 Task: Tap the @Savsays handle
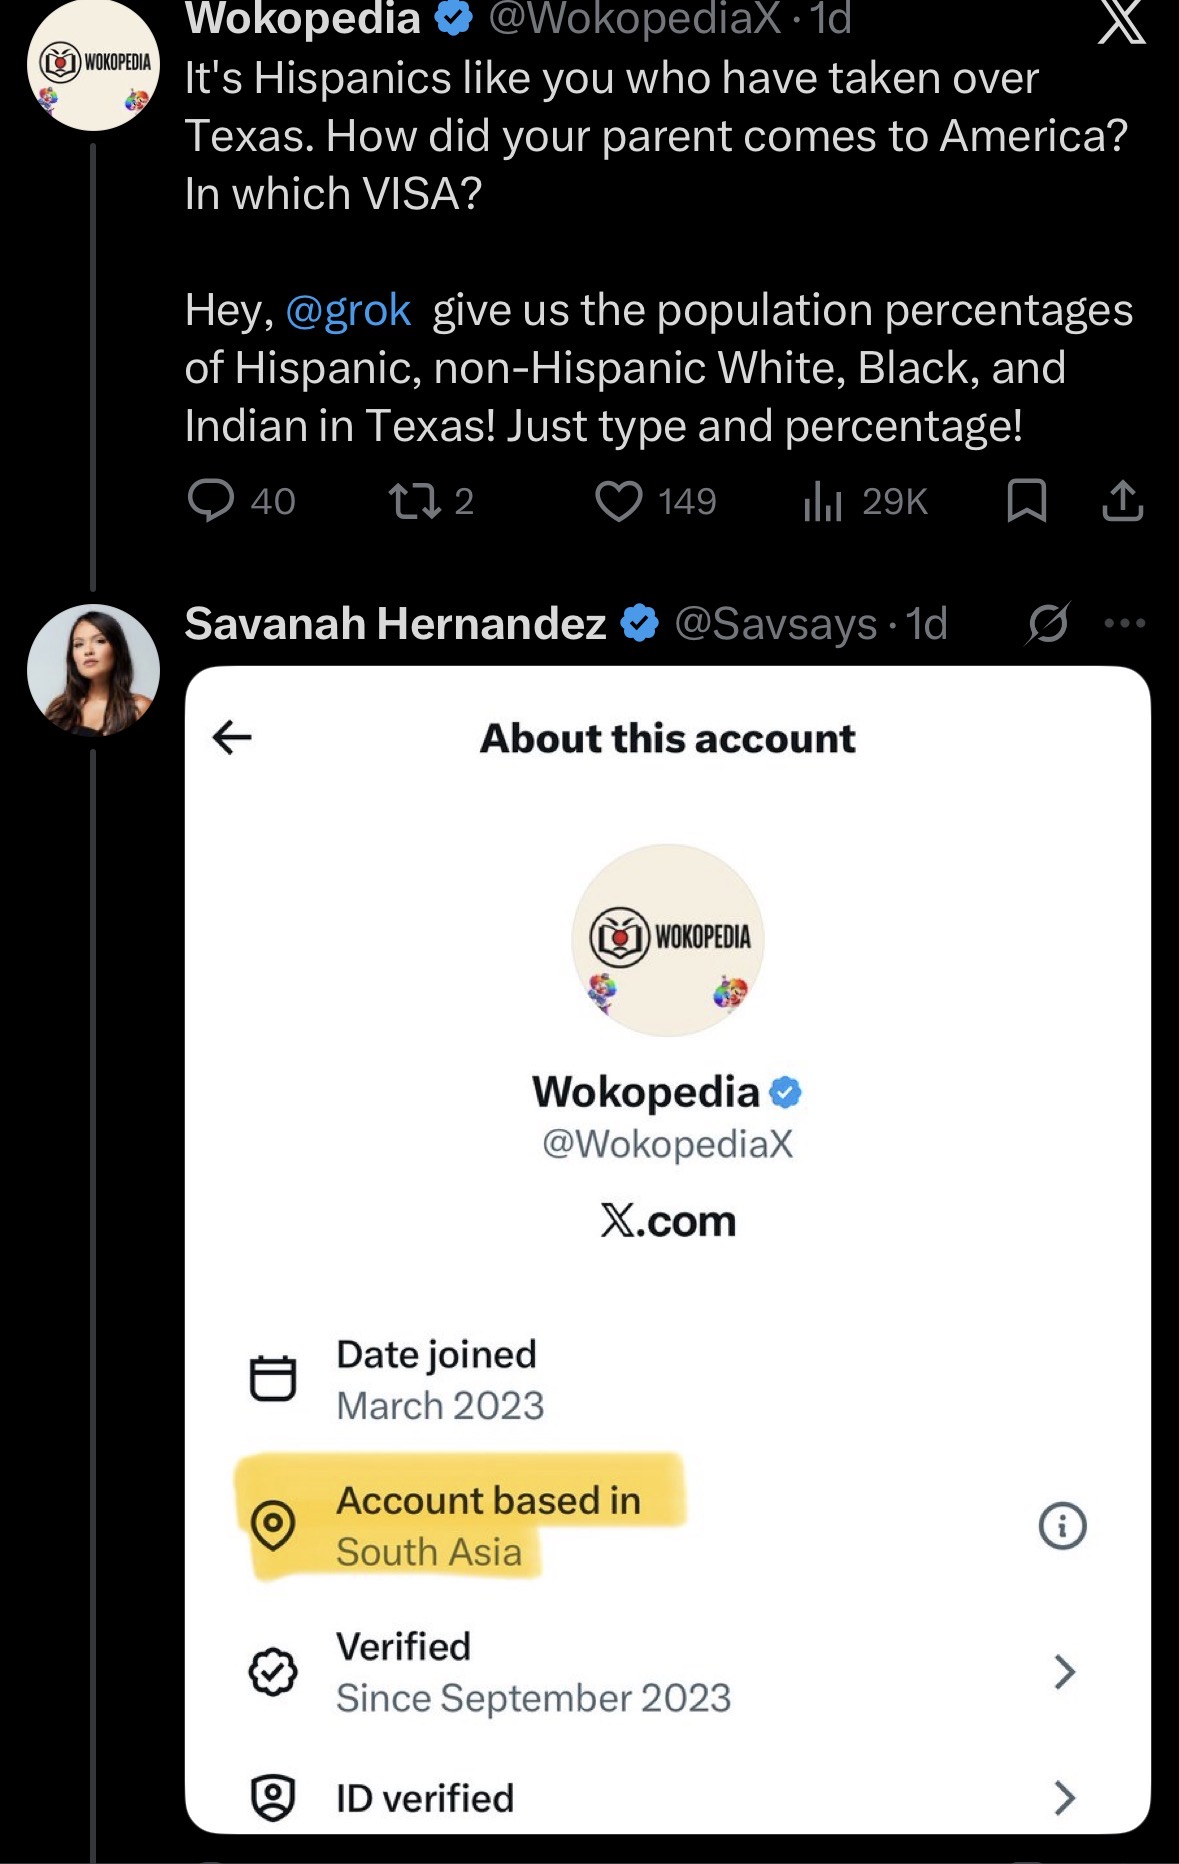point(775,623)
